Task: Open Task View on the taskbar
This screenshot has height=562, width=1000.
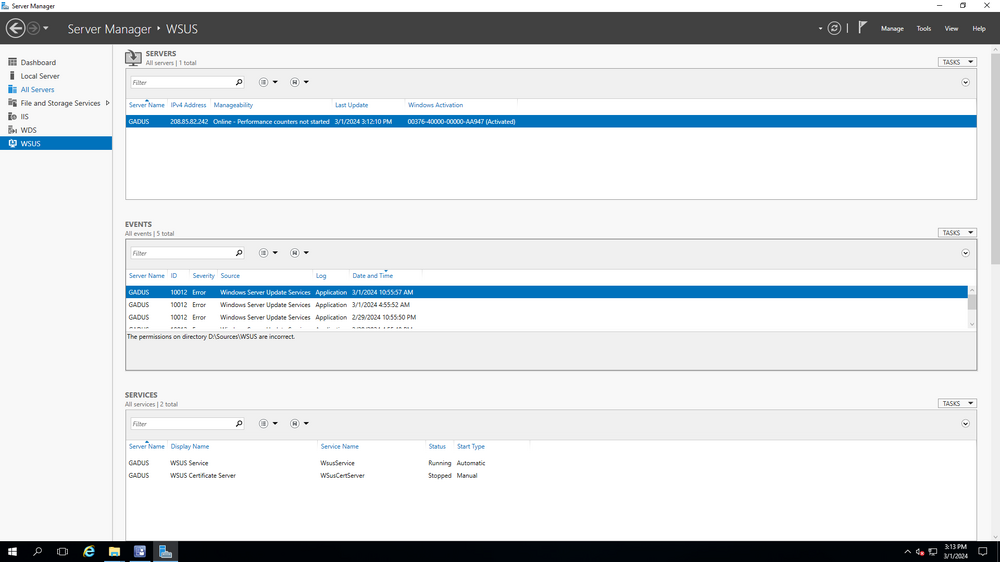Action: point(62,552)
